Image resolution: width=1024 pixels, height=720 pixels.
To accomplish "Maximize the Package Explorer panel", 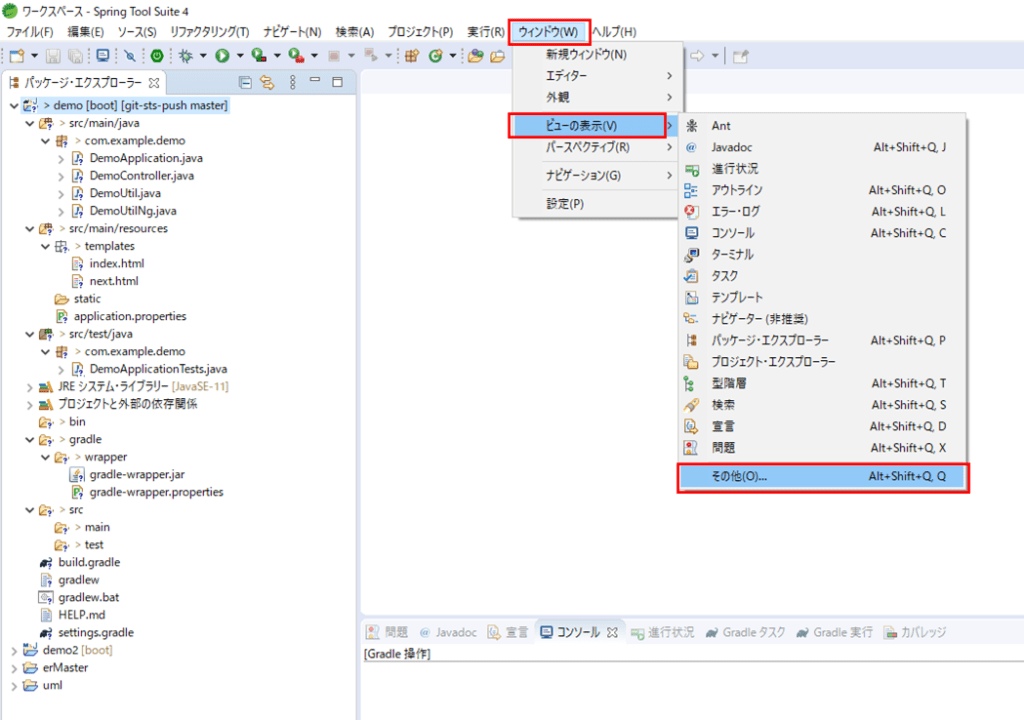I will point(337,82).
